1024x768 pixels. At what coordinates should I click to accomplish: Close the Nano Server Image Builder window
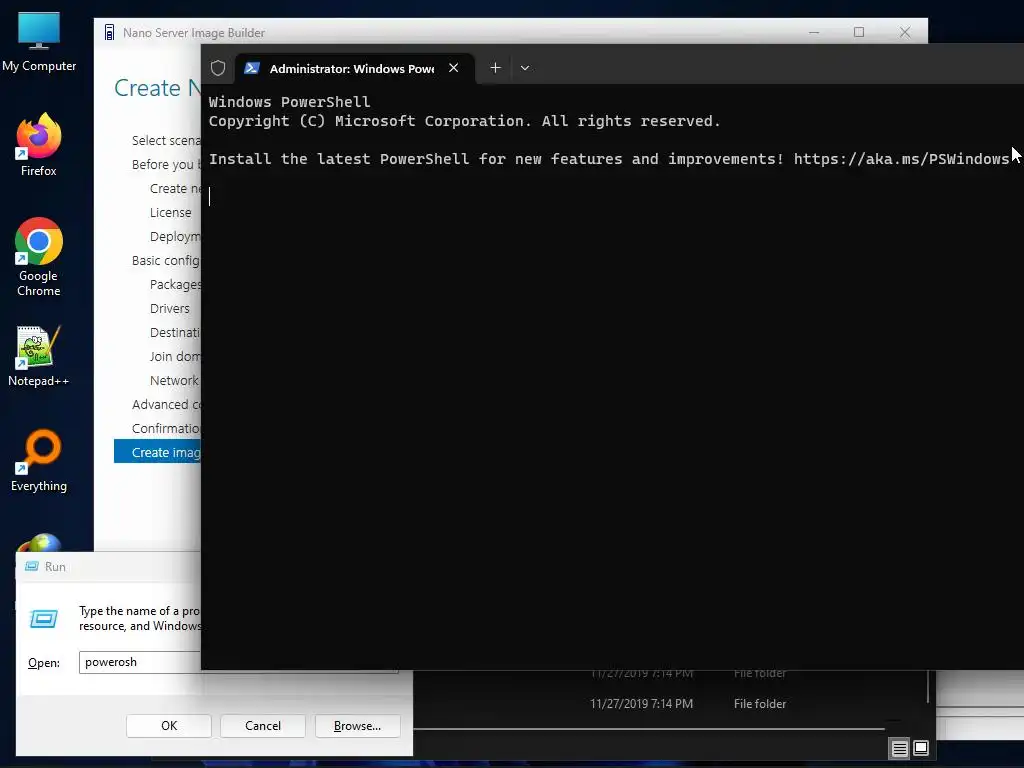pos(904,32)
